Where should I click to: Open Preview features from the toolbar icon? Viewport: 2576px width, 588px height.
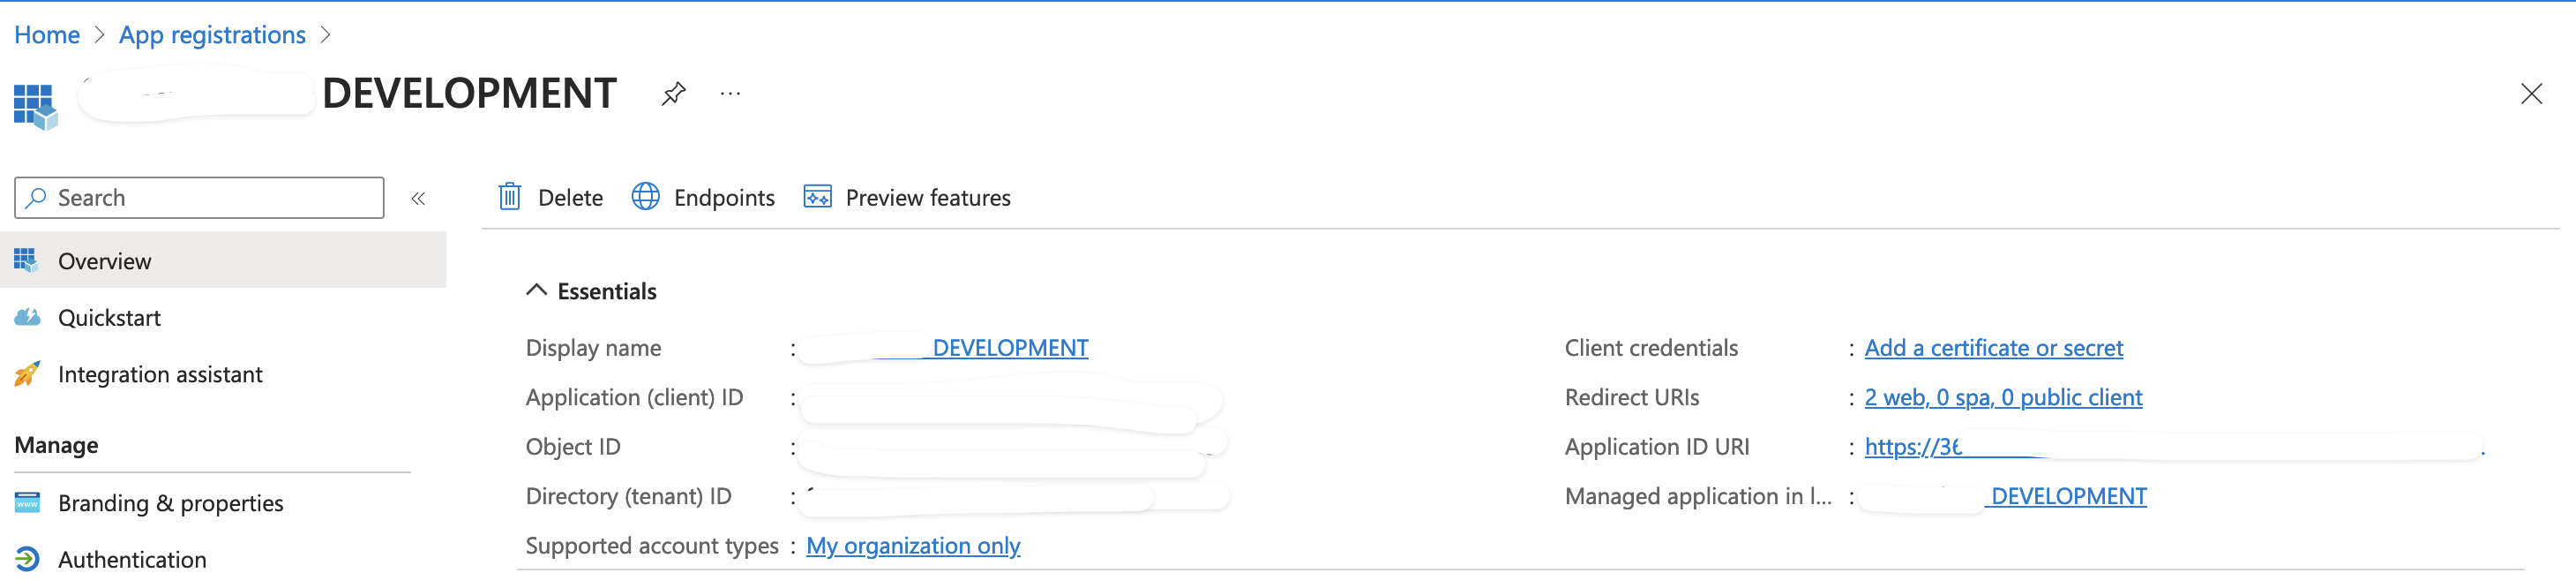pos(816,197)
